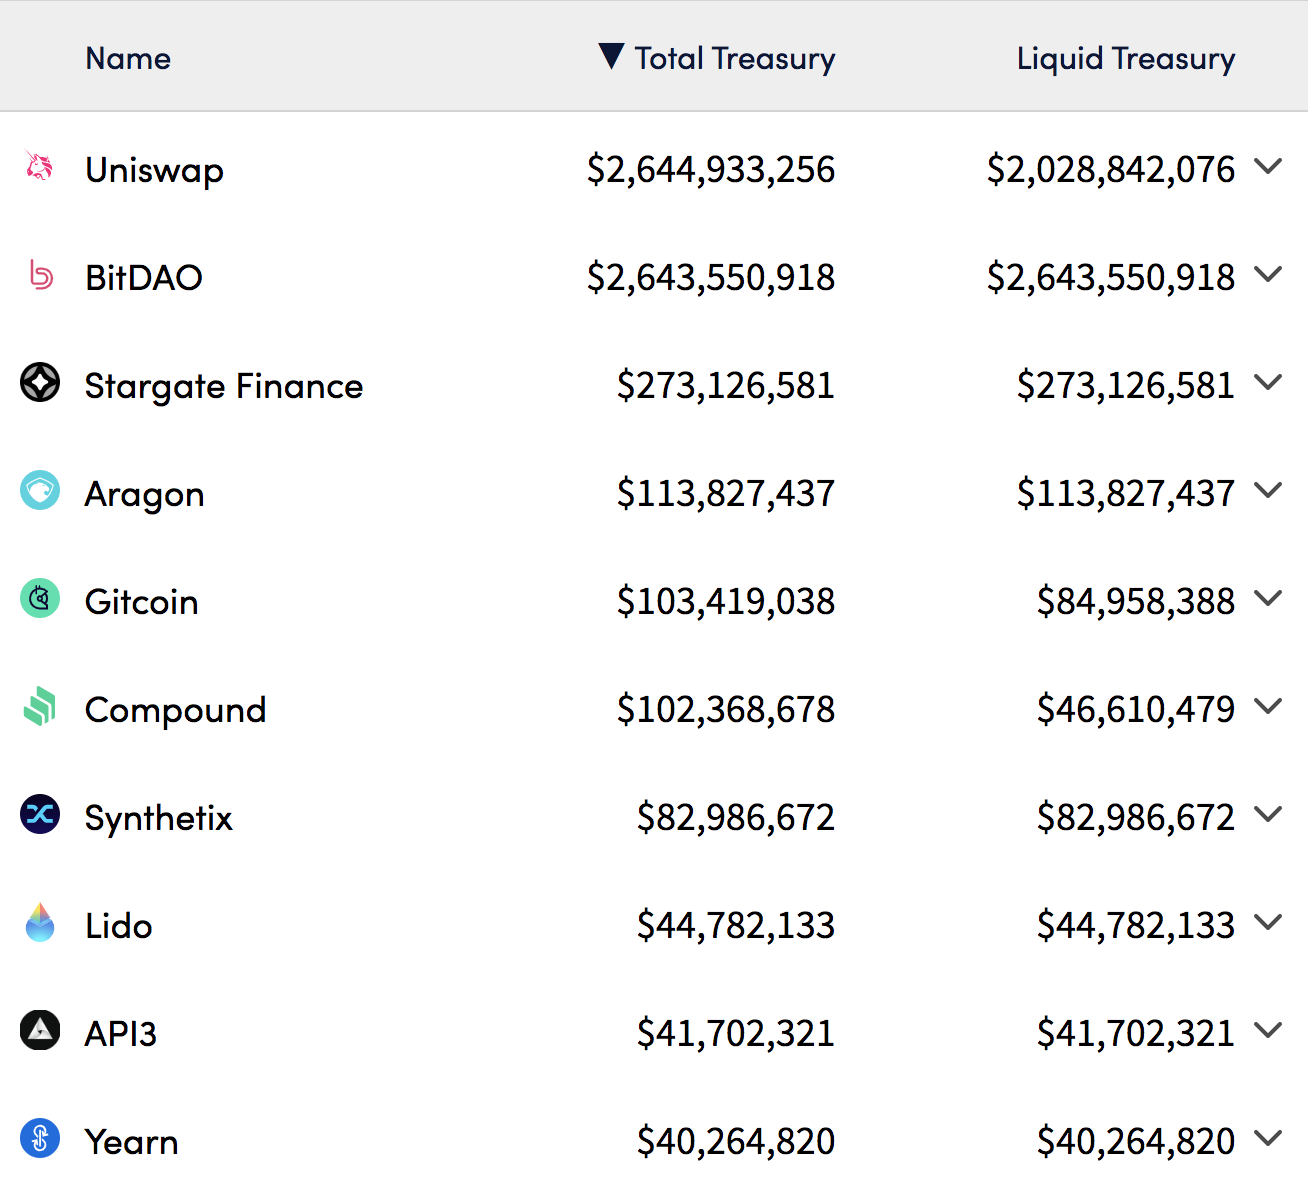Click the BitDAO logo icon
Screen dimensions: 1308x1194
[x=40, y=274]
